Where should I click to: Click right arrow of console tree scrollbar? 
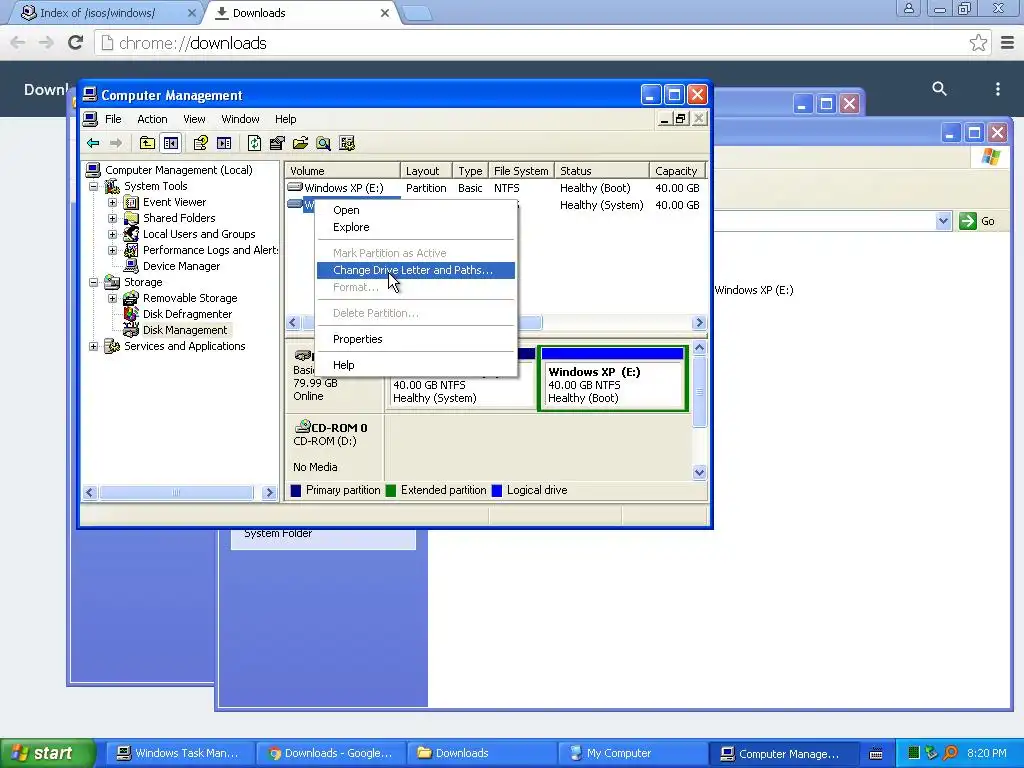[x=269, y=493]
